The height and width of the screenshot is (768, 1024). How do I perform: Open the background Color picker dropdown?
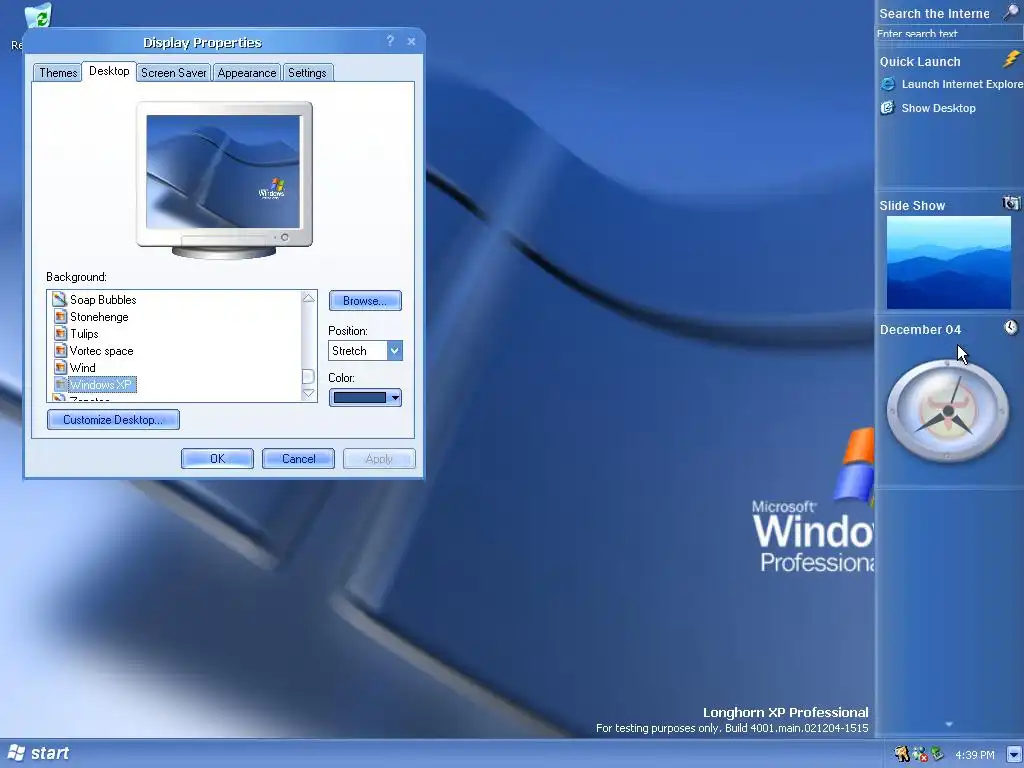[x=365, y=397]
